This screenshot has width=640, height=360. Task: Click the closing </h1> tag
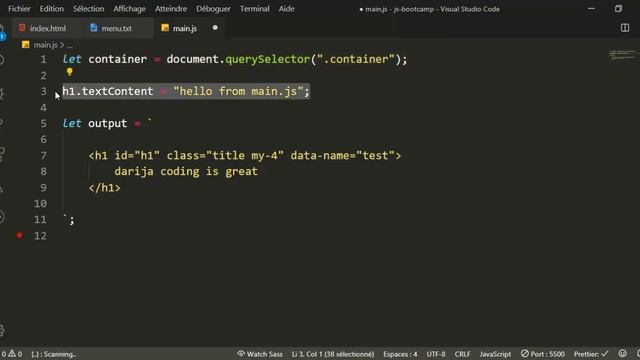(x=104, y=188)
